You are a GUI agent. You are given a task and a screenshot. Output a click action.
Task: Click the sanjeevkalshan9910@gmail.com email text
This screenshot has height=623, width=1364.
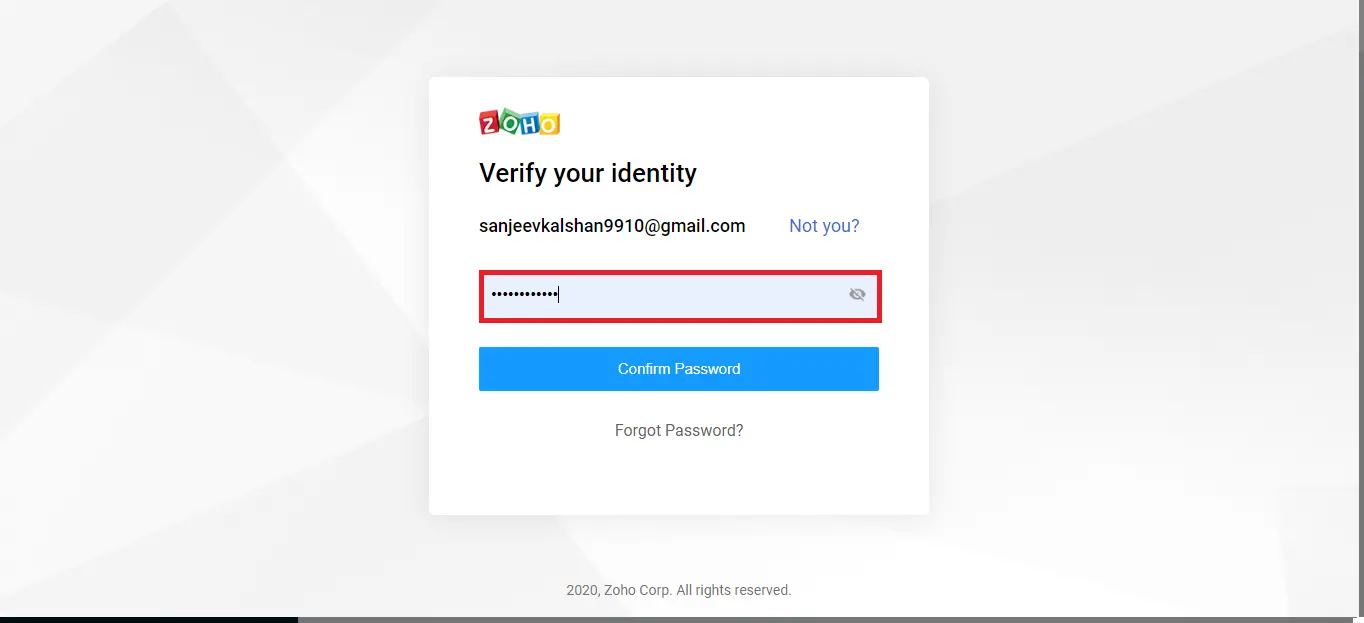pos(612,226)
